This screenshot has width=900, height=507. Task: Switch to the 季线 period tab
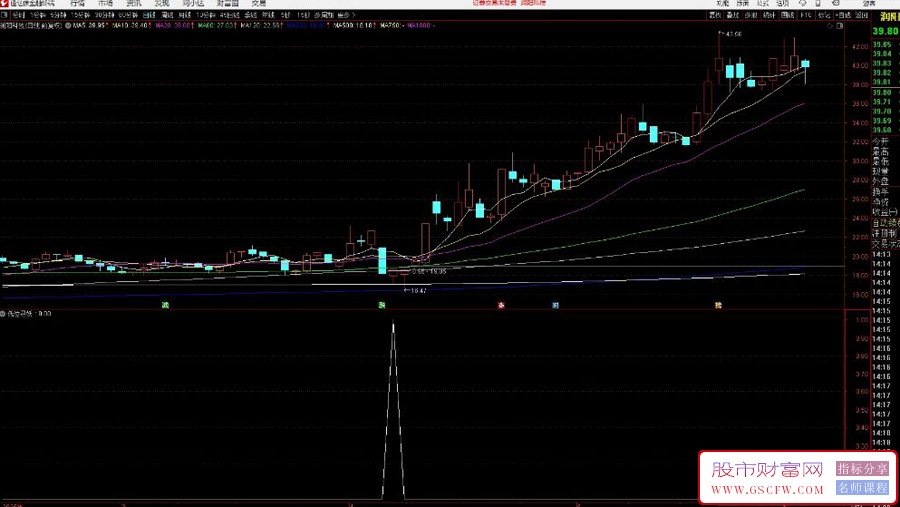(x=250, y=15)
